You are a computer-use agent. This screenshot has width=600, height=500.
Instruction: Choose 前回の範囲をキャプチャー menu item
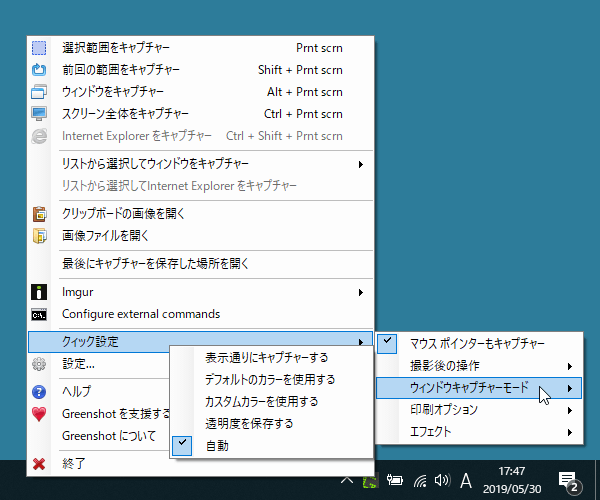[201, 70]
